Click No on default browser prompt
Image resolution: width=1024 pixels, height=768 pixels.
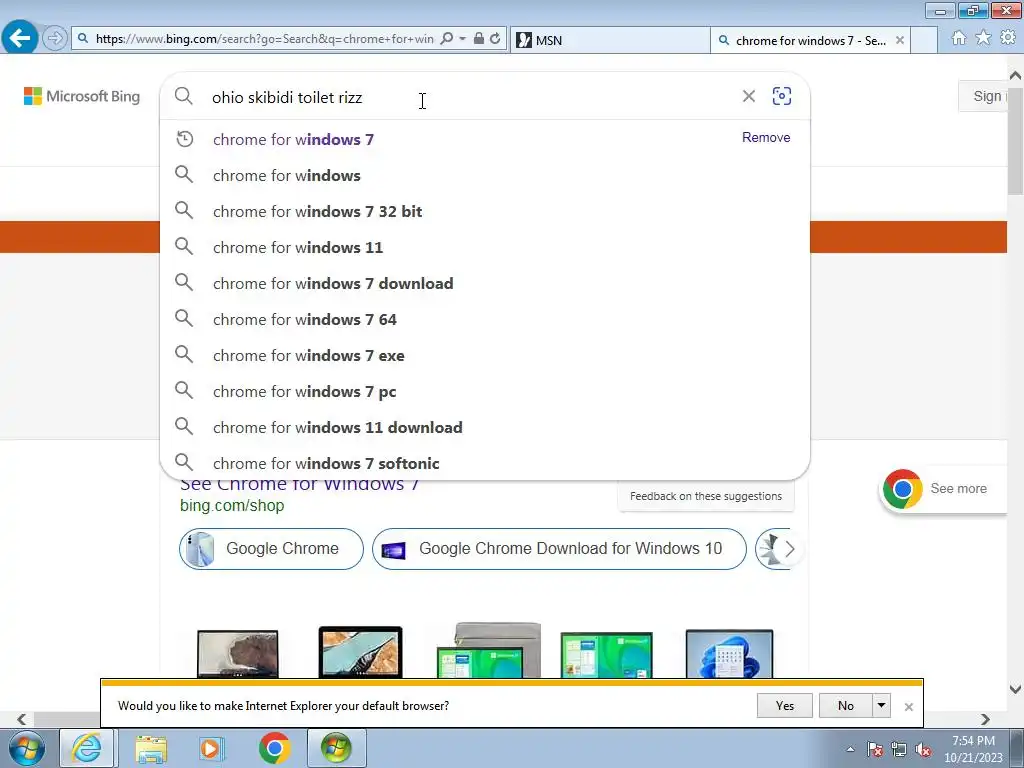tap(845, 705)
